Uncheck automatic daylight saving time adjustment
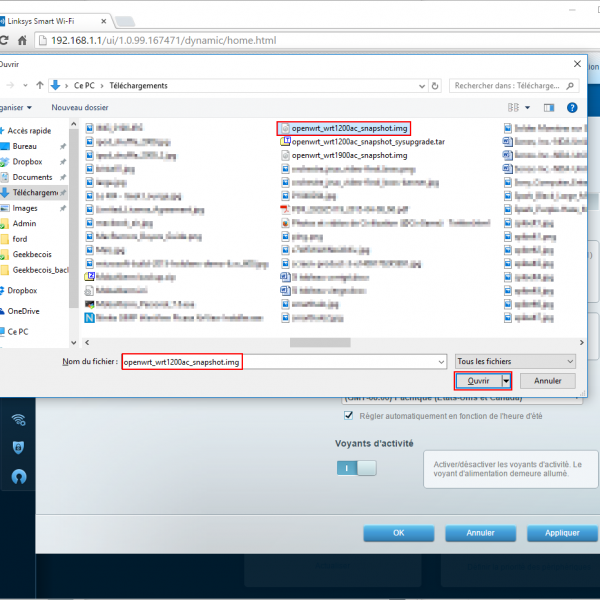 click(349, 415)
